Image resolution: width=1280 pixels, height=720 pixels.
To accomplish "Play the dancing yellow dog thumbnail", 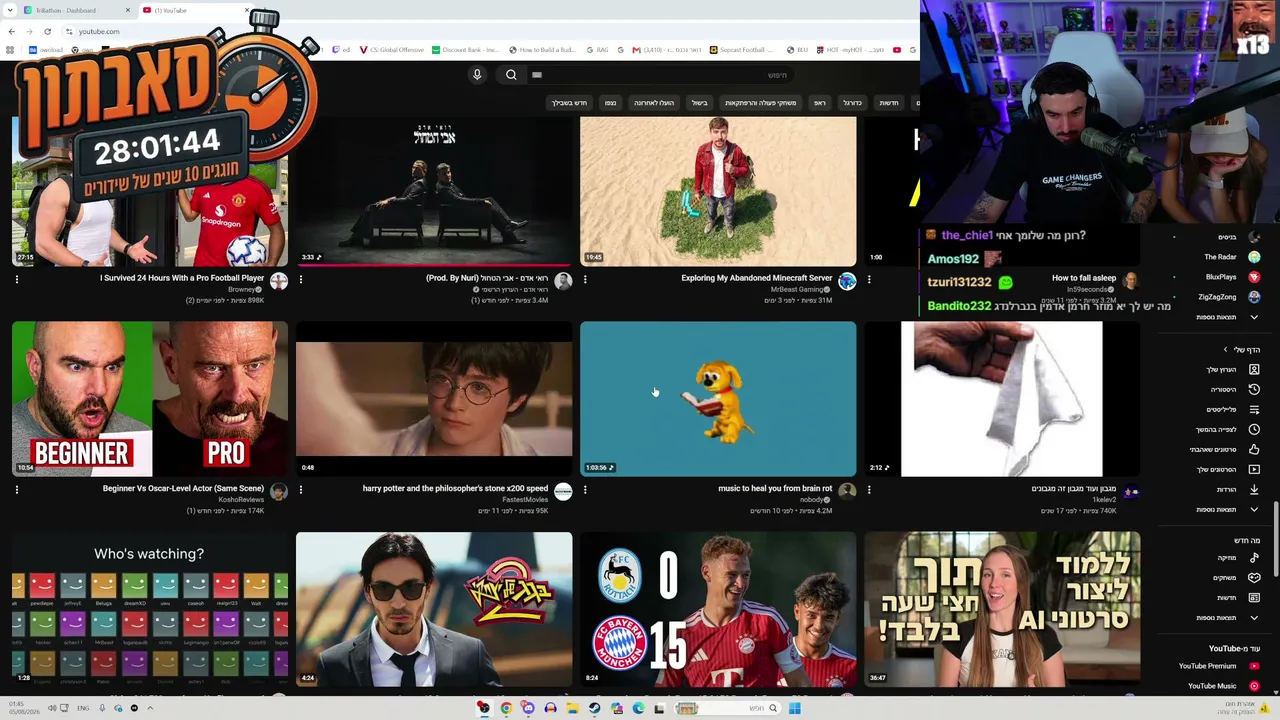I will point(718,399).
